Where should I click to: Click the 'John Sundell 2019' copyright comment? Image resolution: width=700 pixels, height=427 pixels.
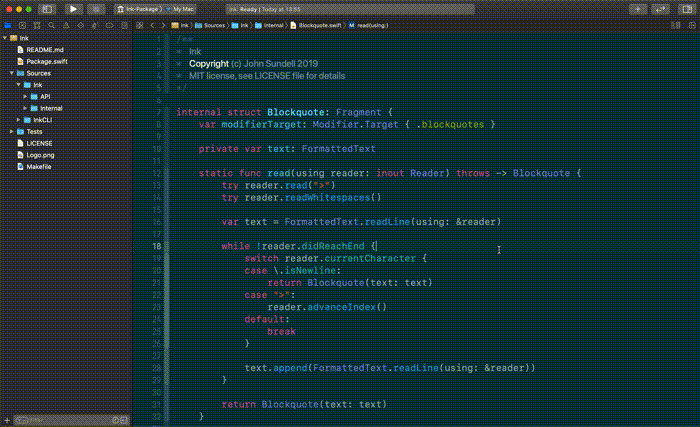click(x=281, y=63)
